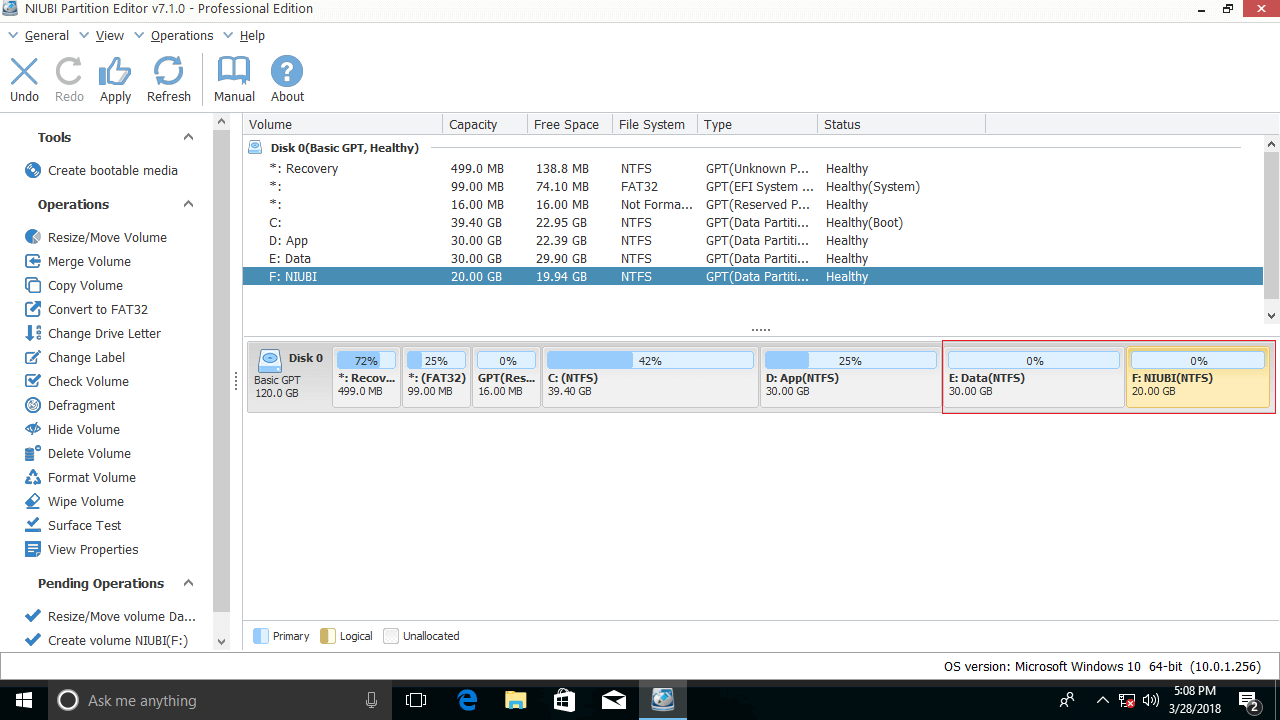This screenshot has height=720, width=1280.
Task: Click the Hide Volume icon
Action: [x=33, y=429]
